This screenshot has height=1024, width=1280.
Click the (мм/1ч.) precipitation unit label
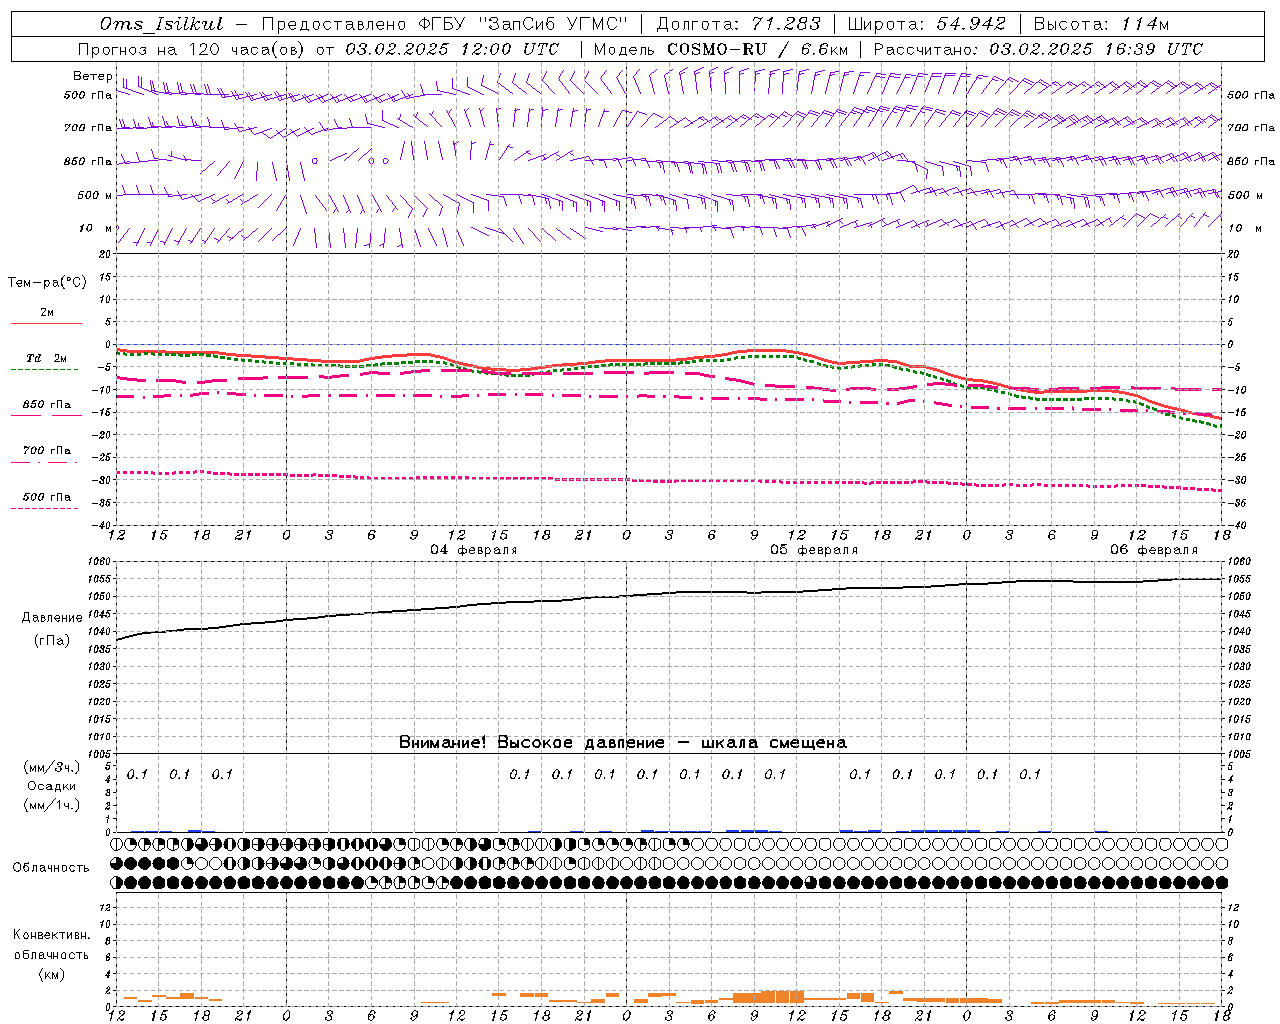[x=52, y=805]
